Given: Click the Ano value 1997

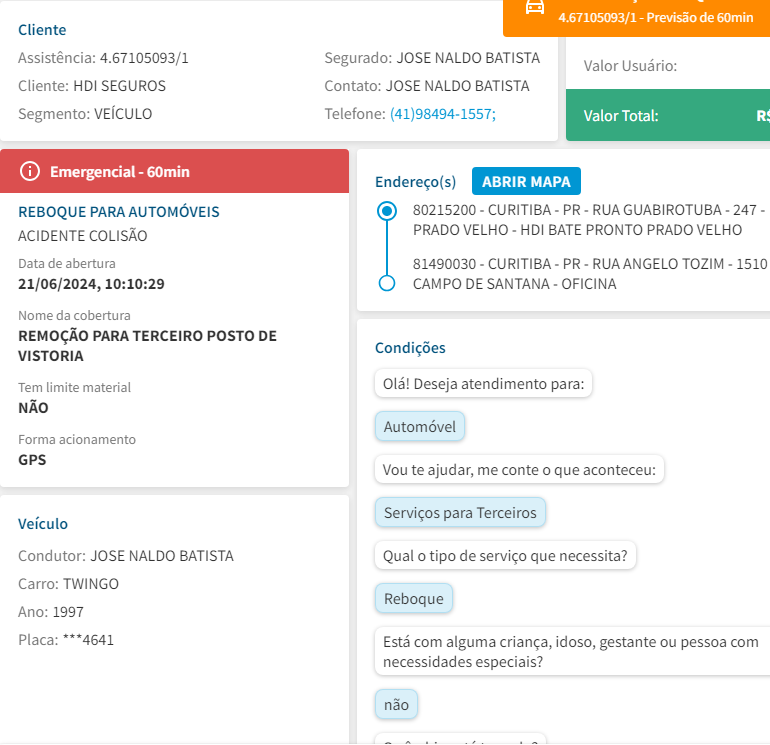Looking at the screenshot, I should pos(67,612).
